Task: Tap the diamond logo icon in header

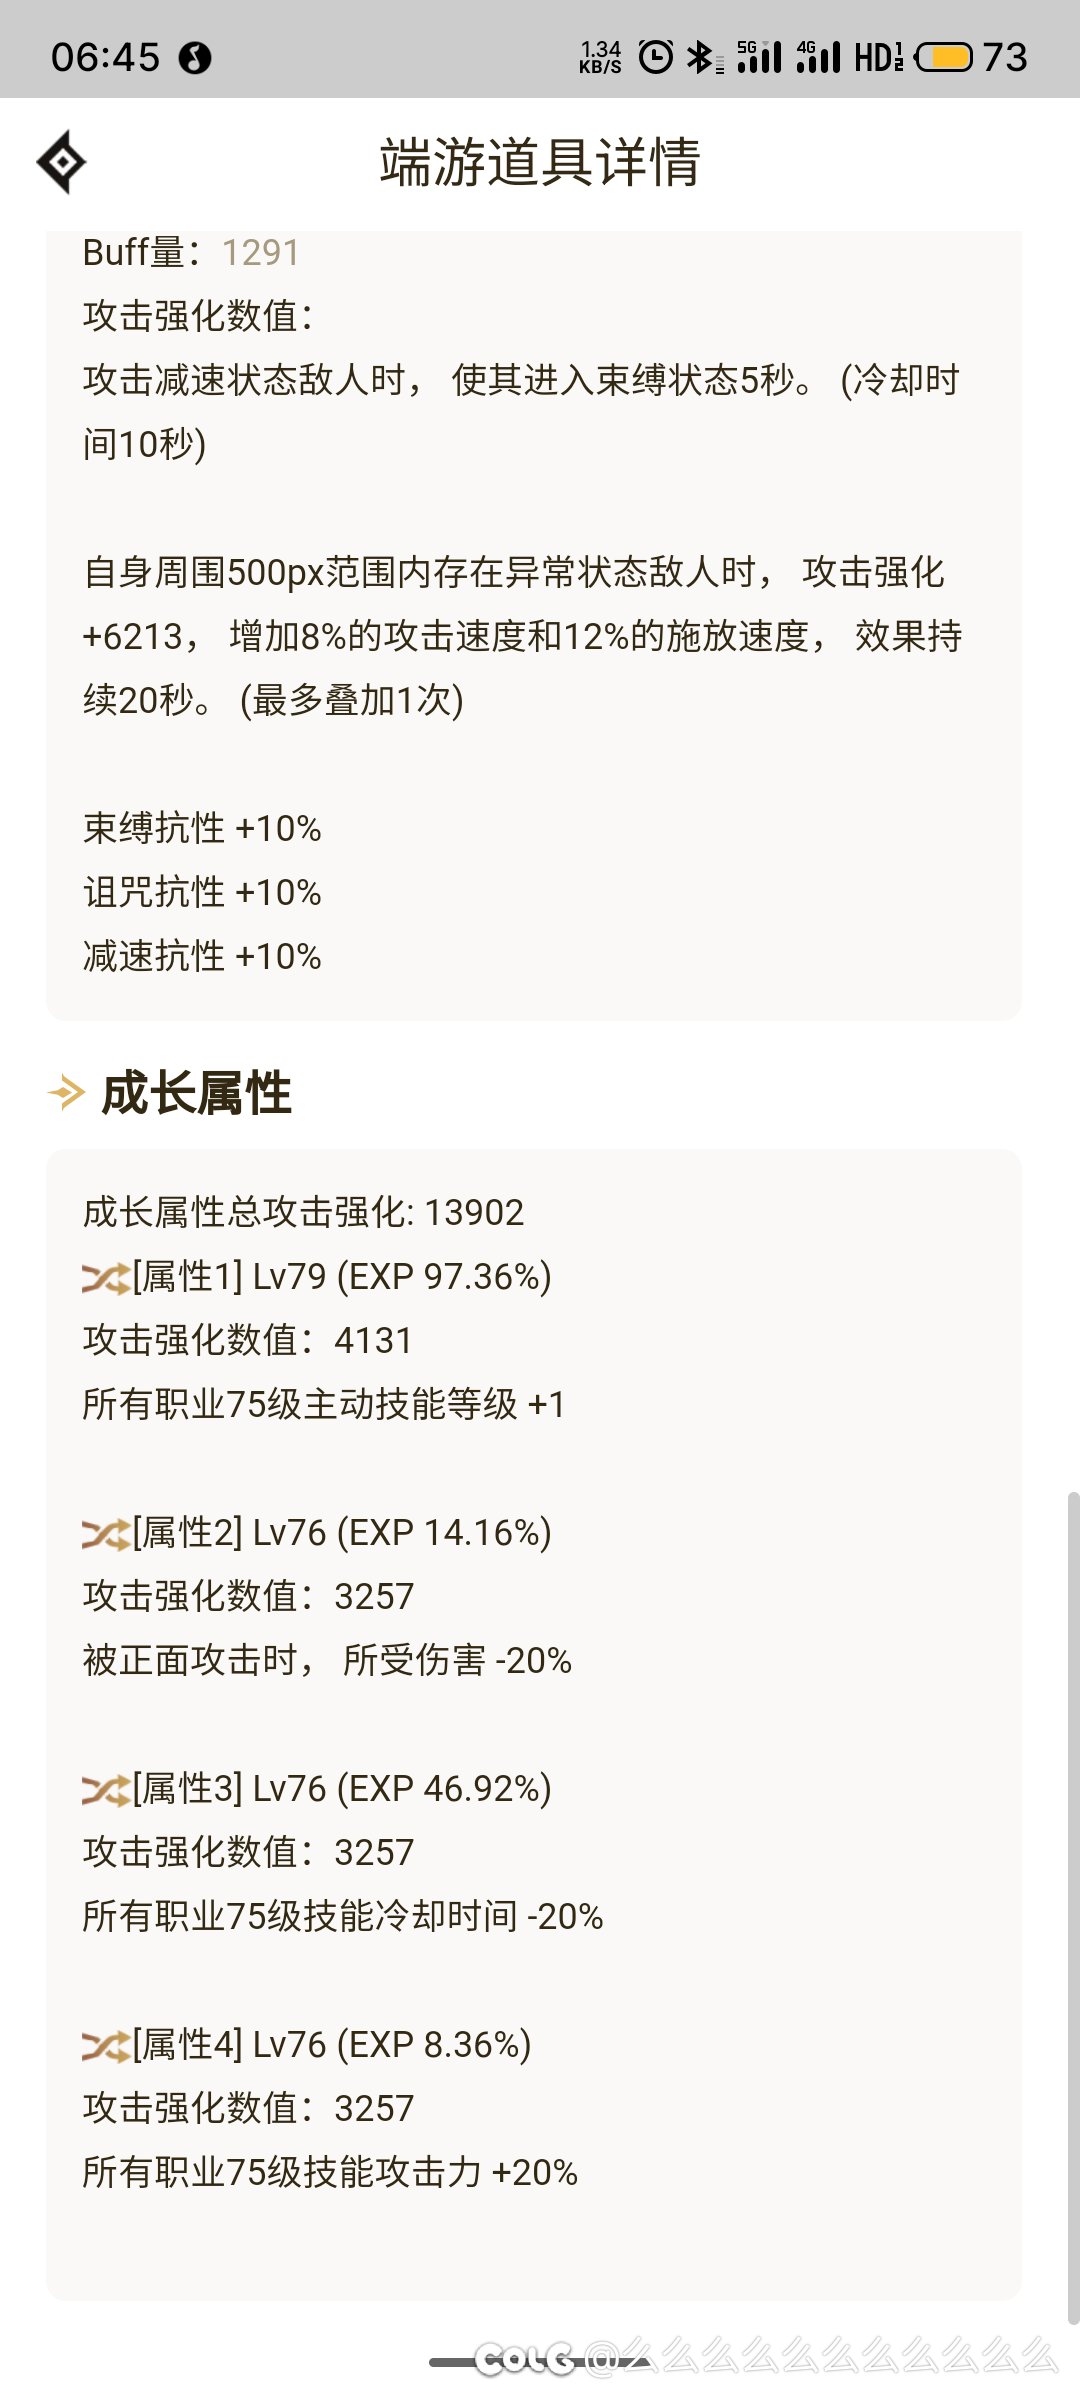Action: [61, 162]
